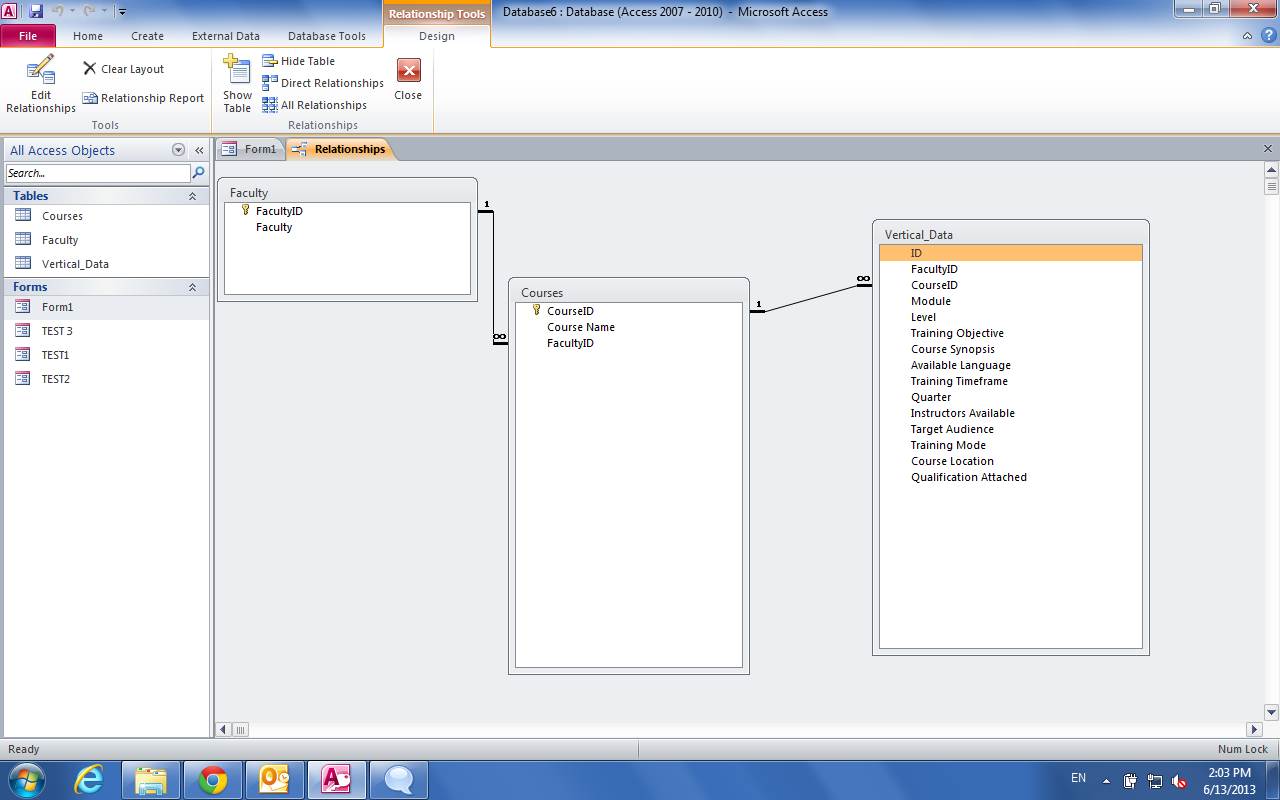Switch to the Home ribbon tab
The height and width of the screenshot is (800, 1280).
click(88, 36)
